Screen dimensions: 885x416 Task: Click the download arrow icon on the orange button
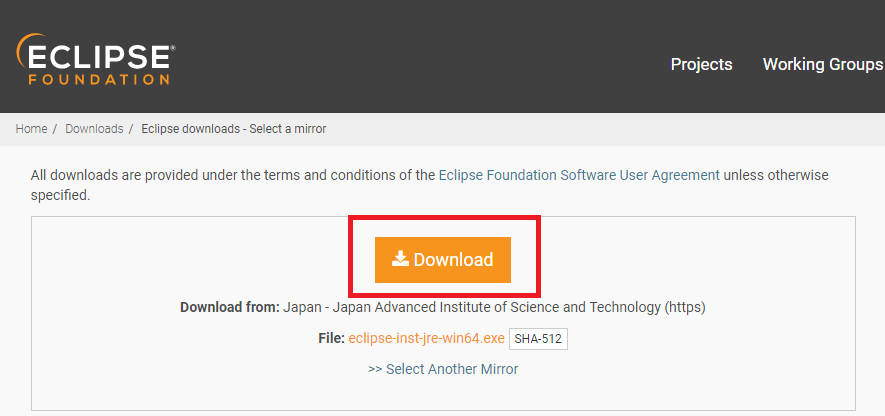click(400, 259)
